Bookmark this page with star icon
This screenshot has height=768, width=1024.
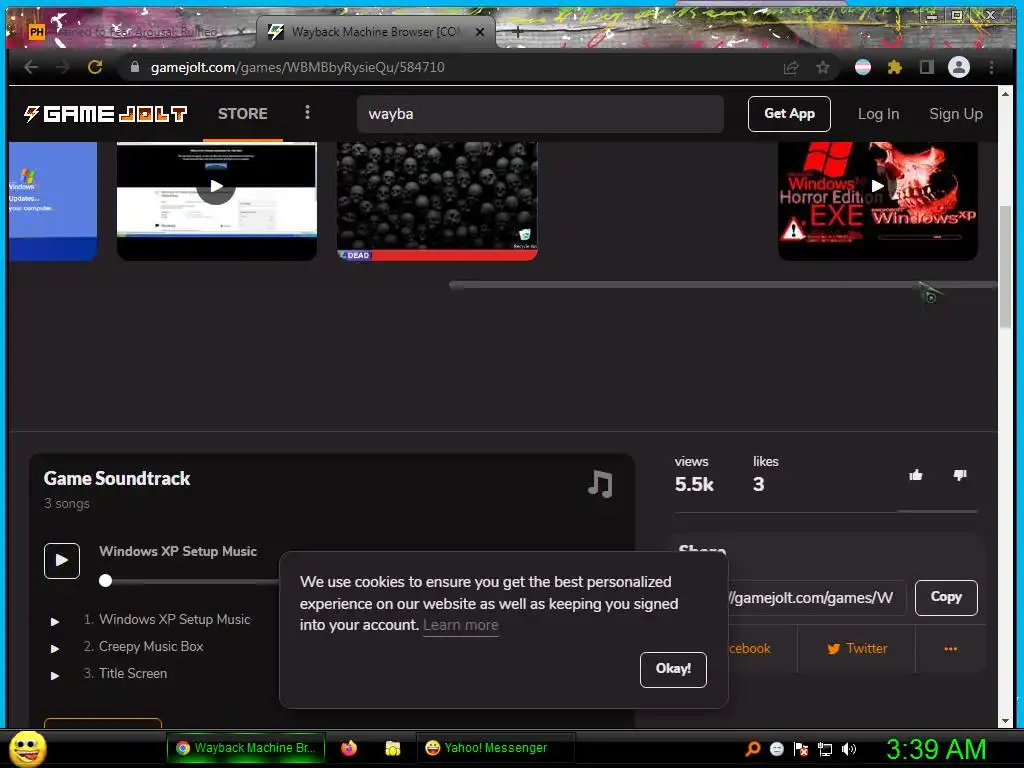click(823, 67)
